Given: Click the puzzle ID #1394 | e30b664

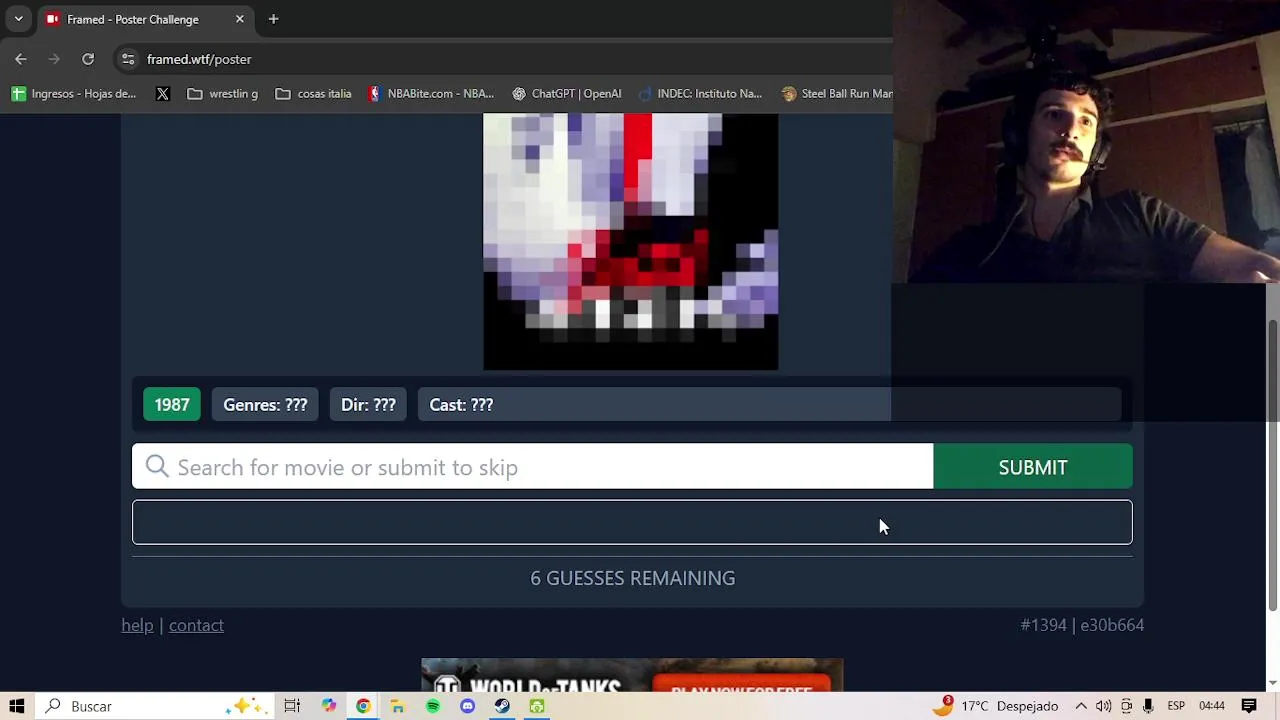Looking at the screenshot, I should point(1082,625).
